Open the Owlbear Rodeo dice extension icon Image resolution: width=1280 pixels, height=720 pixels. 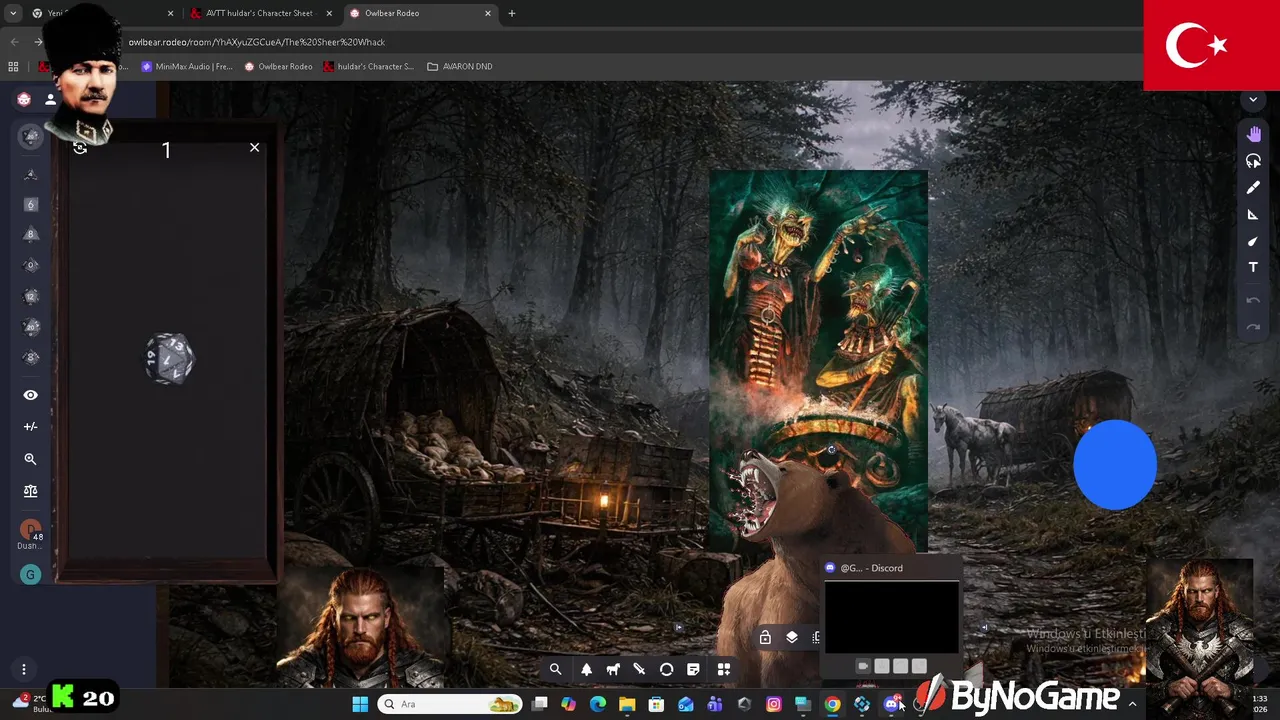pyautogui.click(x=24, y=99)
